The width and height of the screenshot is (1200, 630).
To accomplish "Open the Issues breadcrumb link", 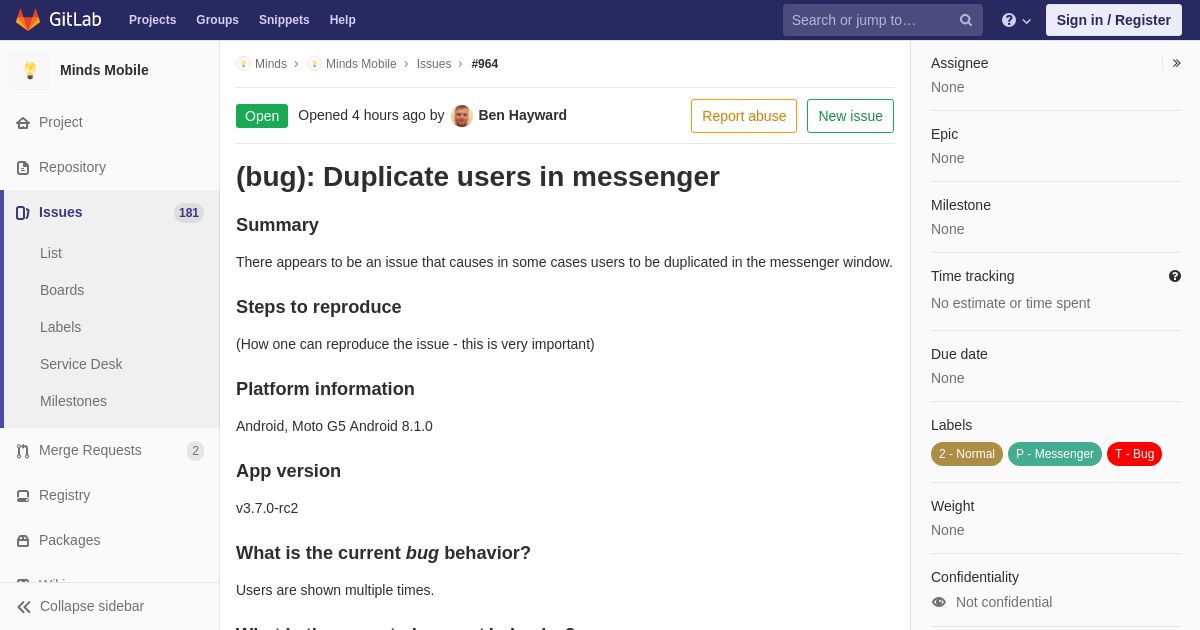I will 434,64.
